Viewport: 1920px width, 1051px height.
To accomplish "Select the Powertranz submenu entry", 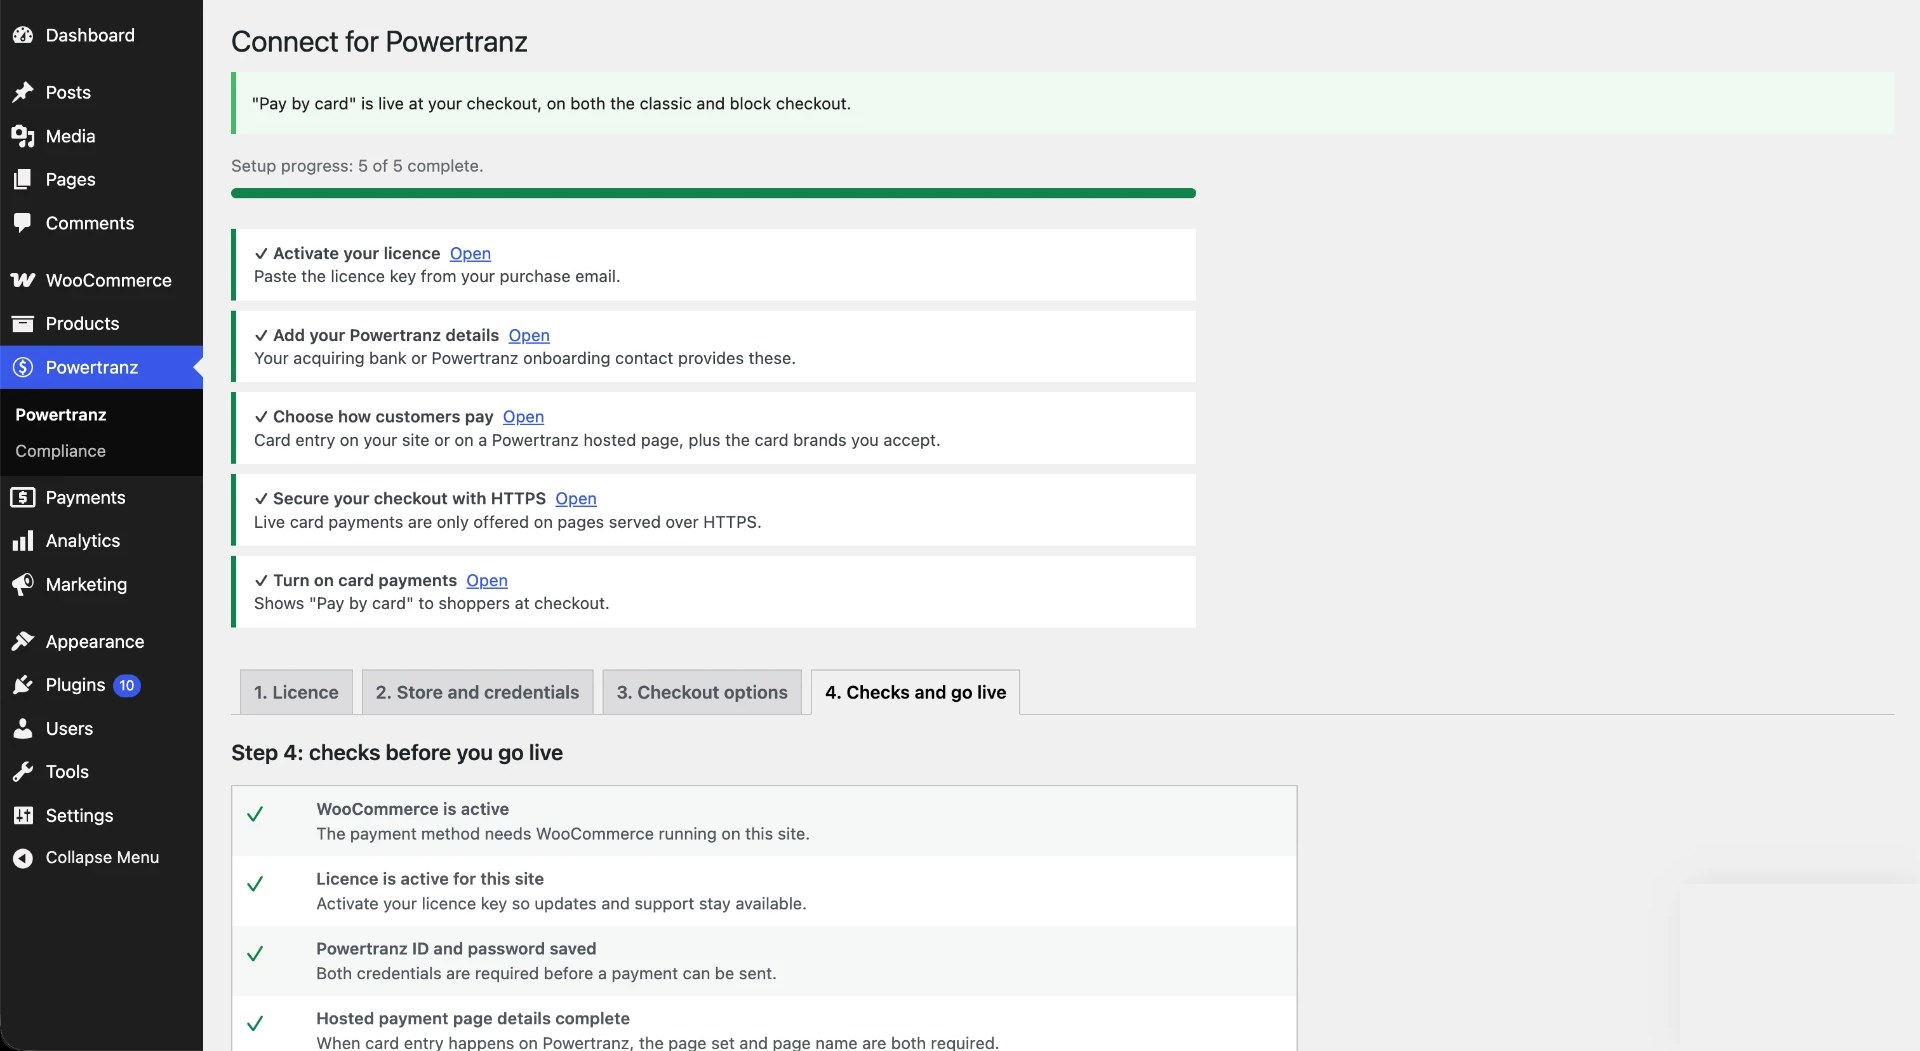I will (x=61, y=414).
